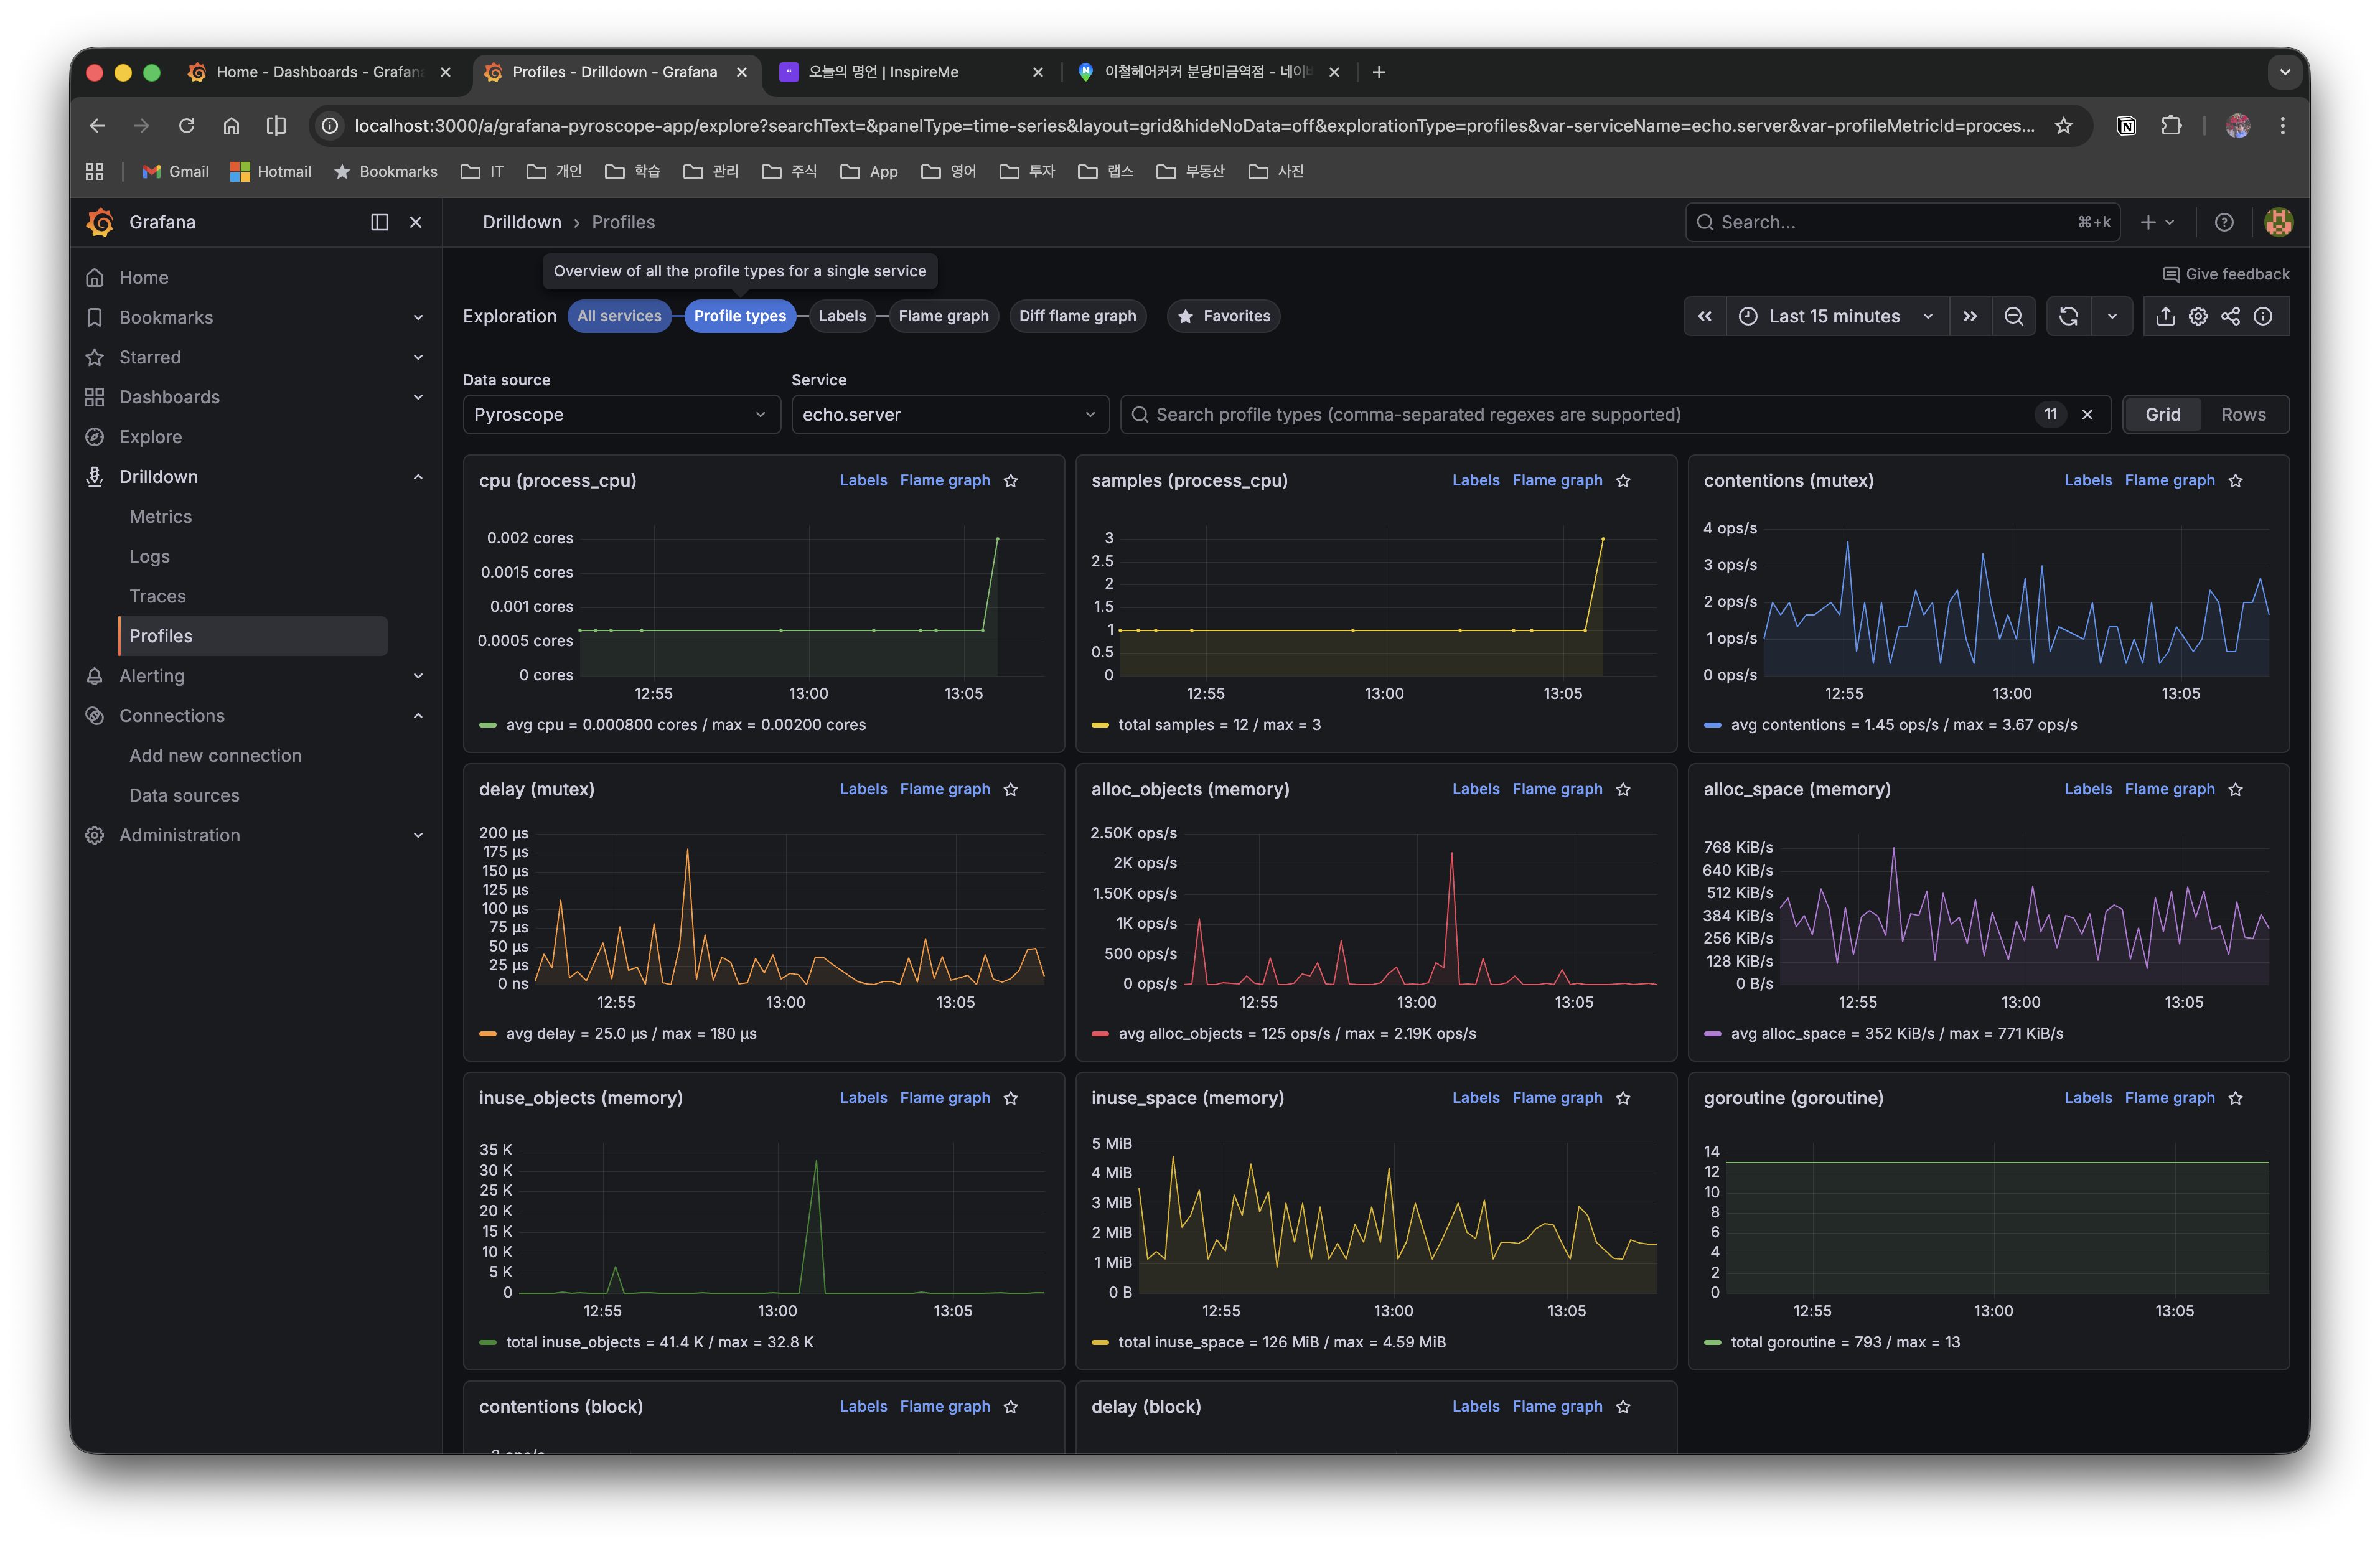The width and height of the screenshot is (2380, 1546).
Task: Open Traces in the Drilldown menu
Action: (157, 596)
